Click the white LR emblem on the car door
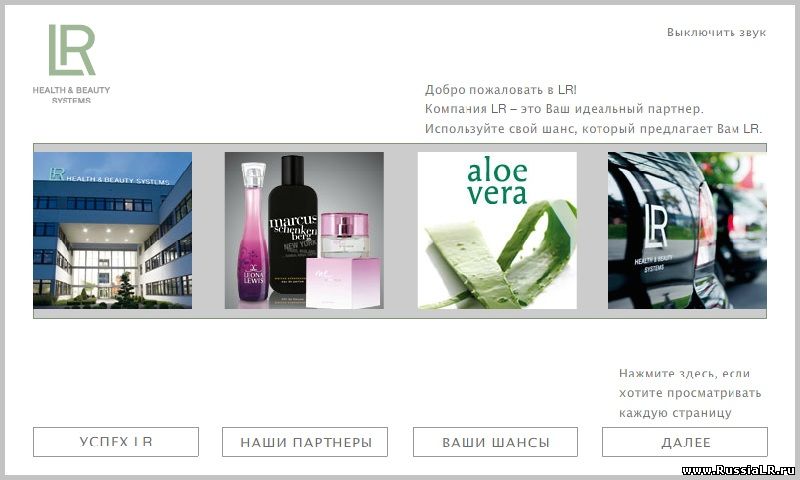This screenshot has width=800, height=480. (x=656, y=225)
